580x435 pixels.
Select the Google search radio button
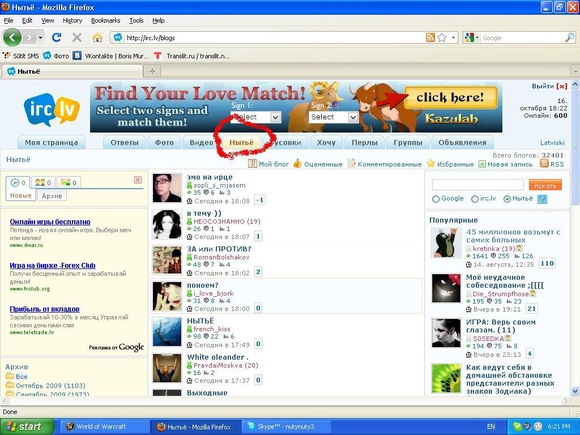pyautogui.click(x=436, y=199)
